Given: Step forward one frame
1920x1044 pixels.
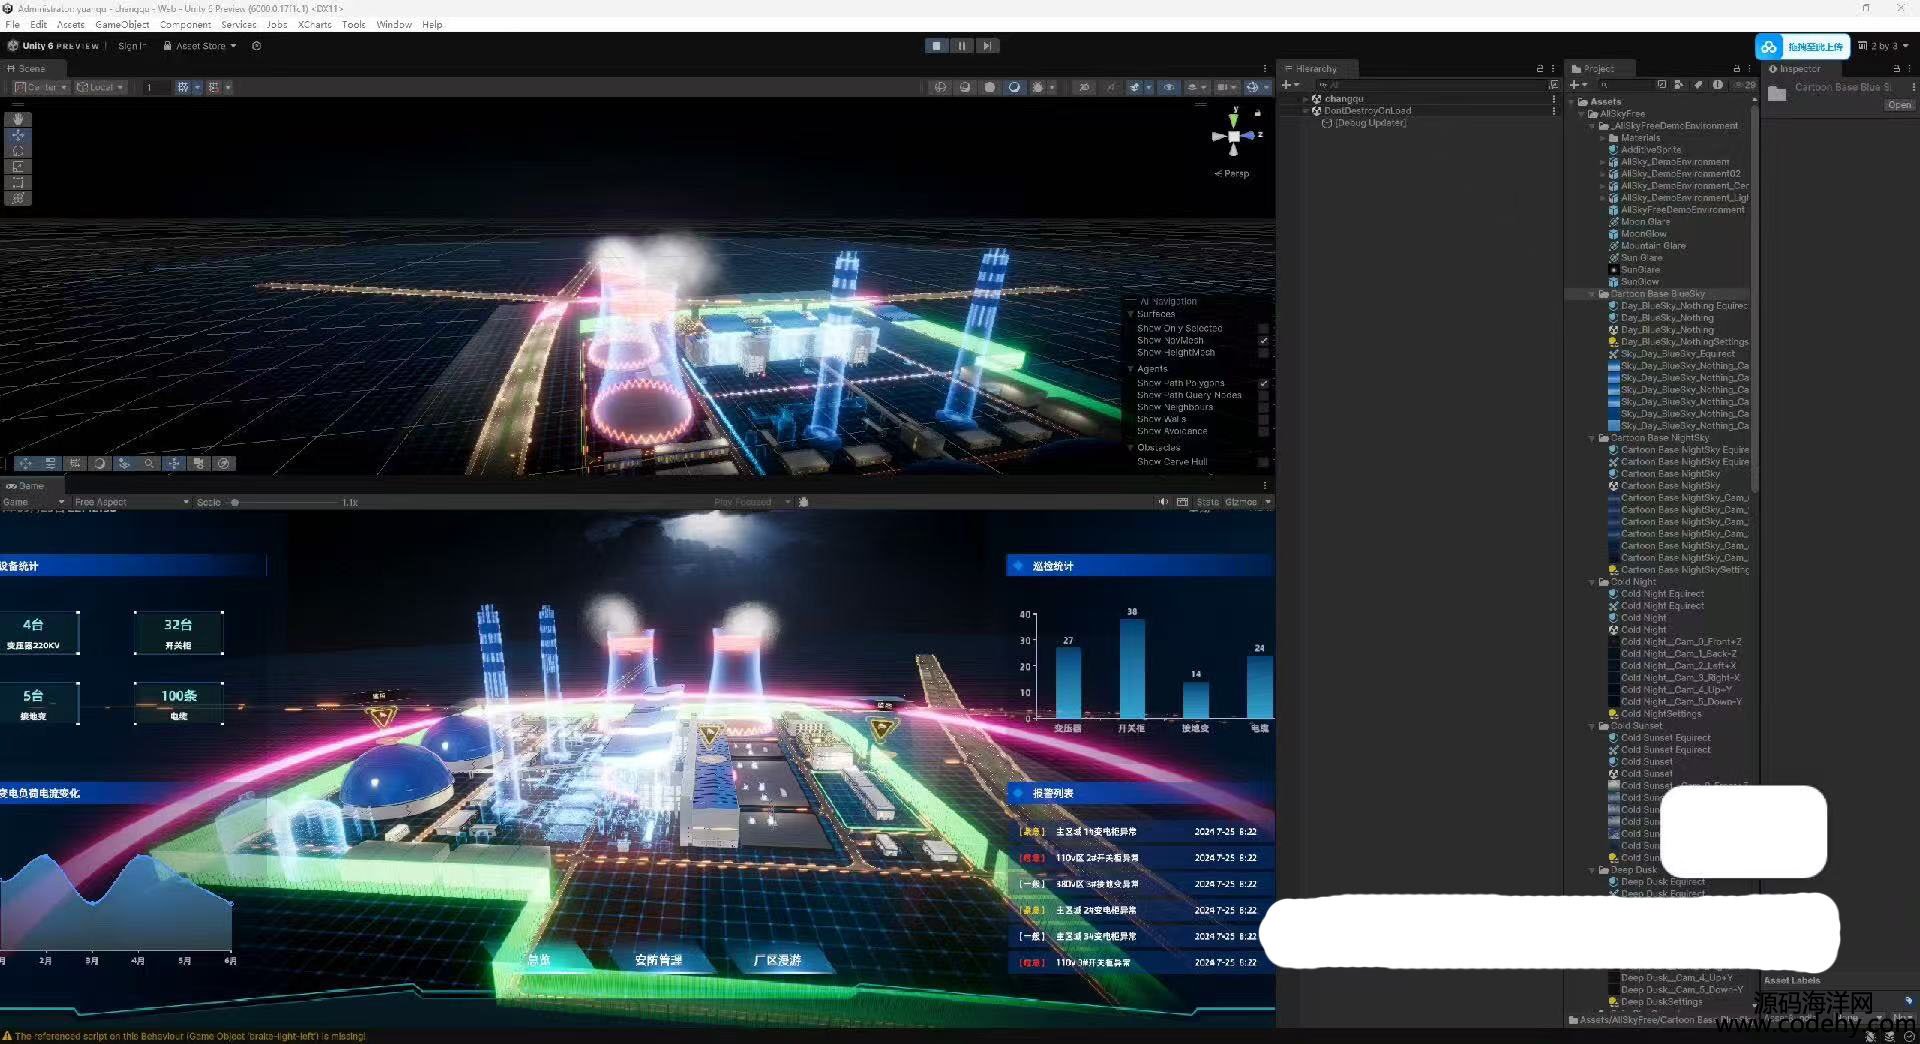Looking at the screenshot, I should tap(987, 46).
